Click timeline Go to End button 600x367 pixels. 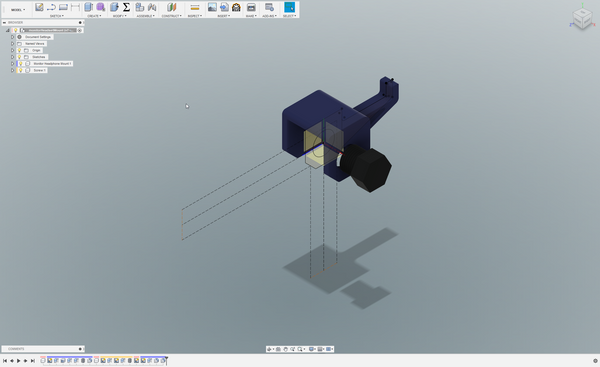pos(33,360)
